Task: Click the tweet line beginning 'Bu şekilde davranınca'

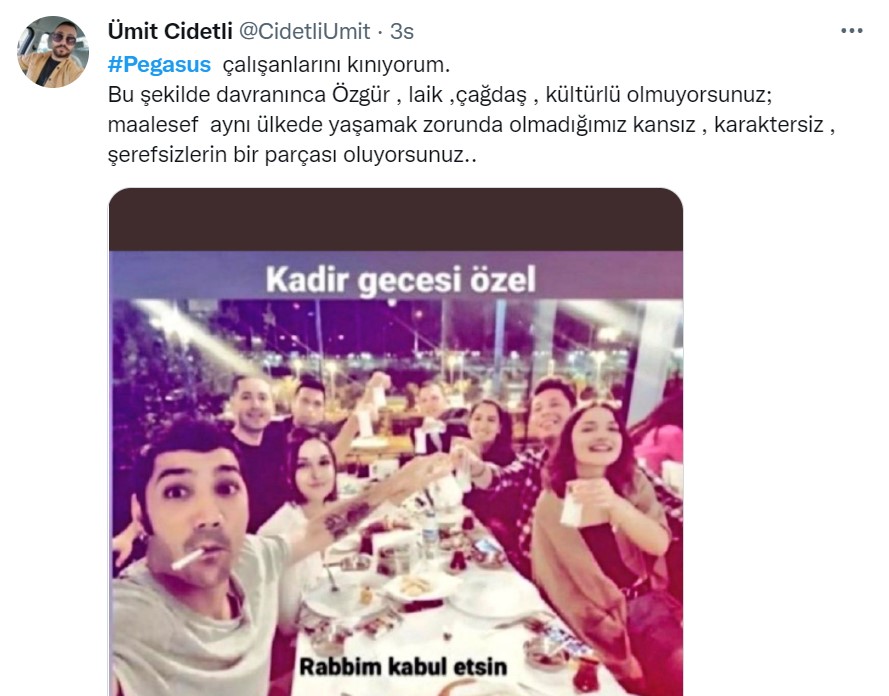Action: point(440,95)
